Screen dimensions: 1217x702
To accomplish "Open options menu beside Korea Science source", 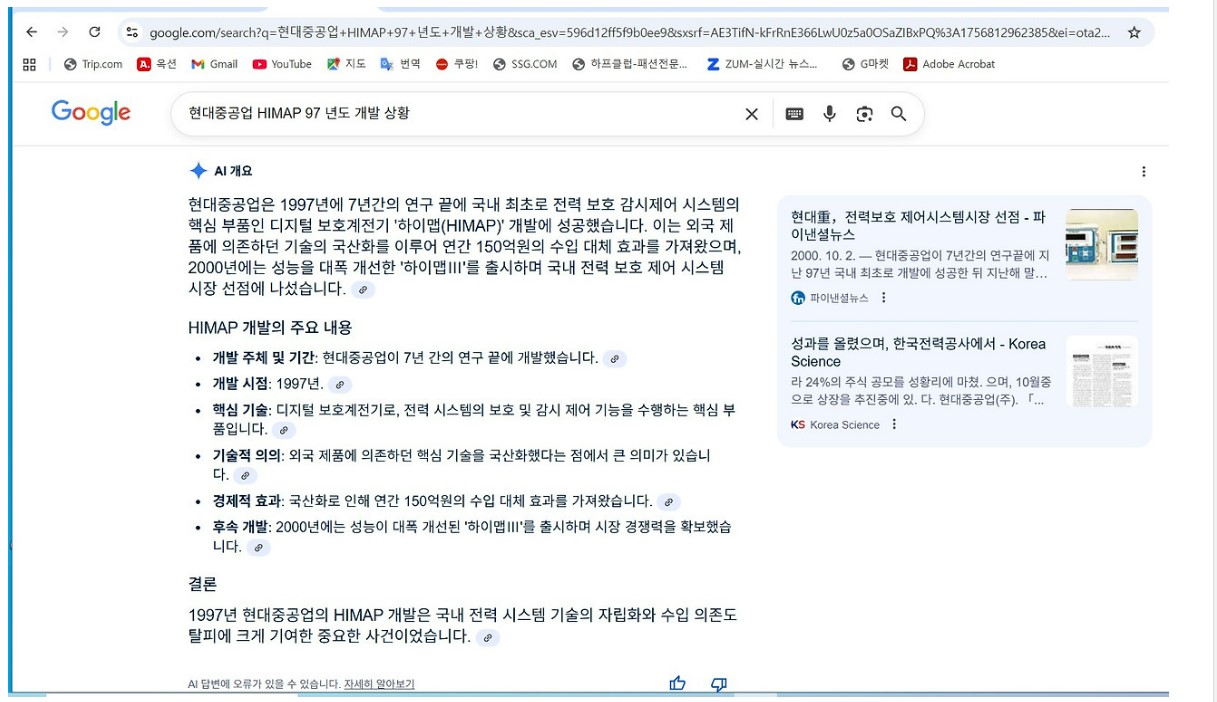I will pos(894,425).
